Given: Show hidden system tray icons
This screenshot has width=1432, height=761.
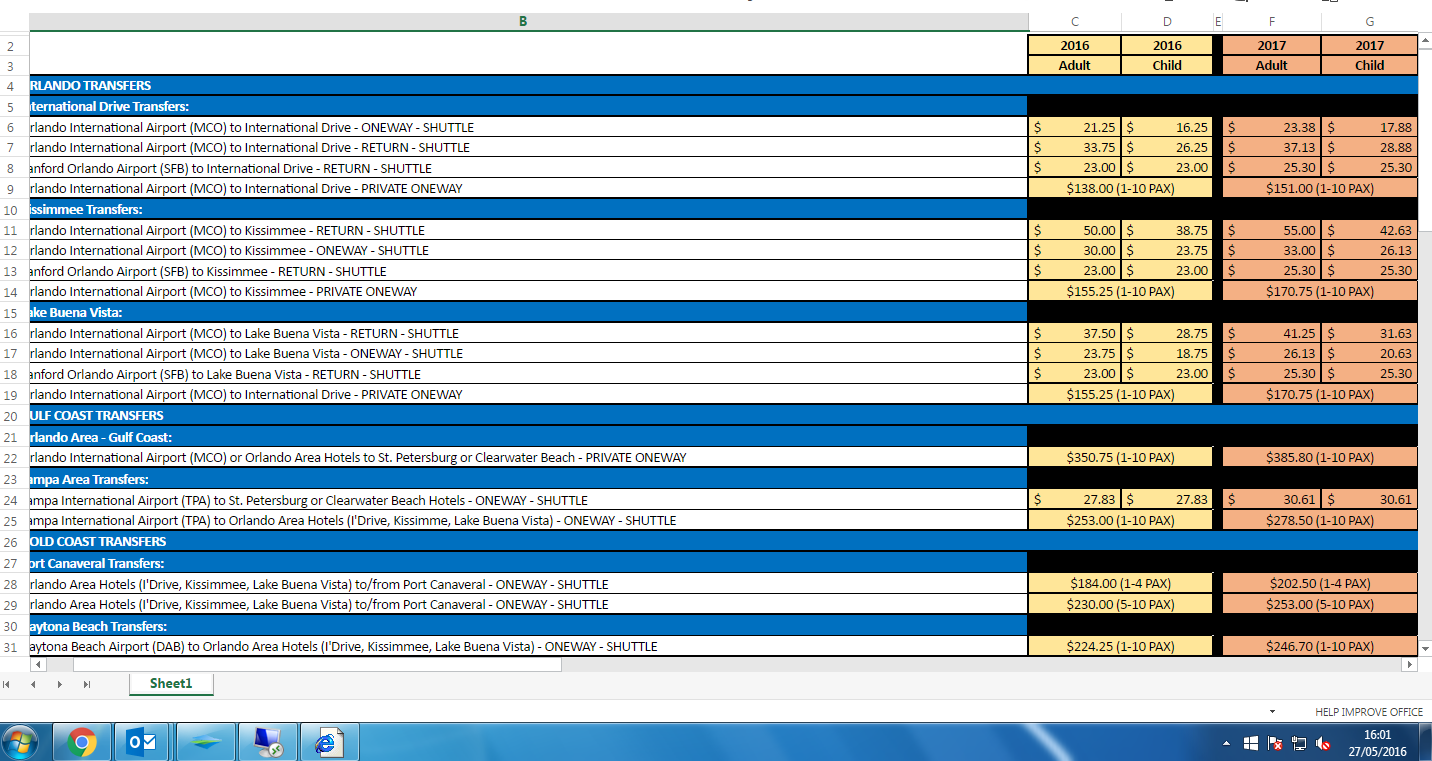Looking at the screenshot, I should click(x=1226, y=745).
